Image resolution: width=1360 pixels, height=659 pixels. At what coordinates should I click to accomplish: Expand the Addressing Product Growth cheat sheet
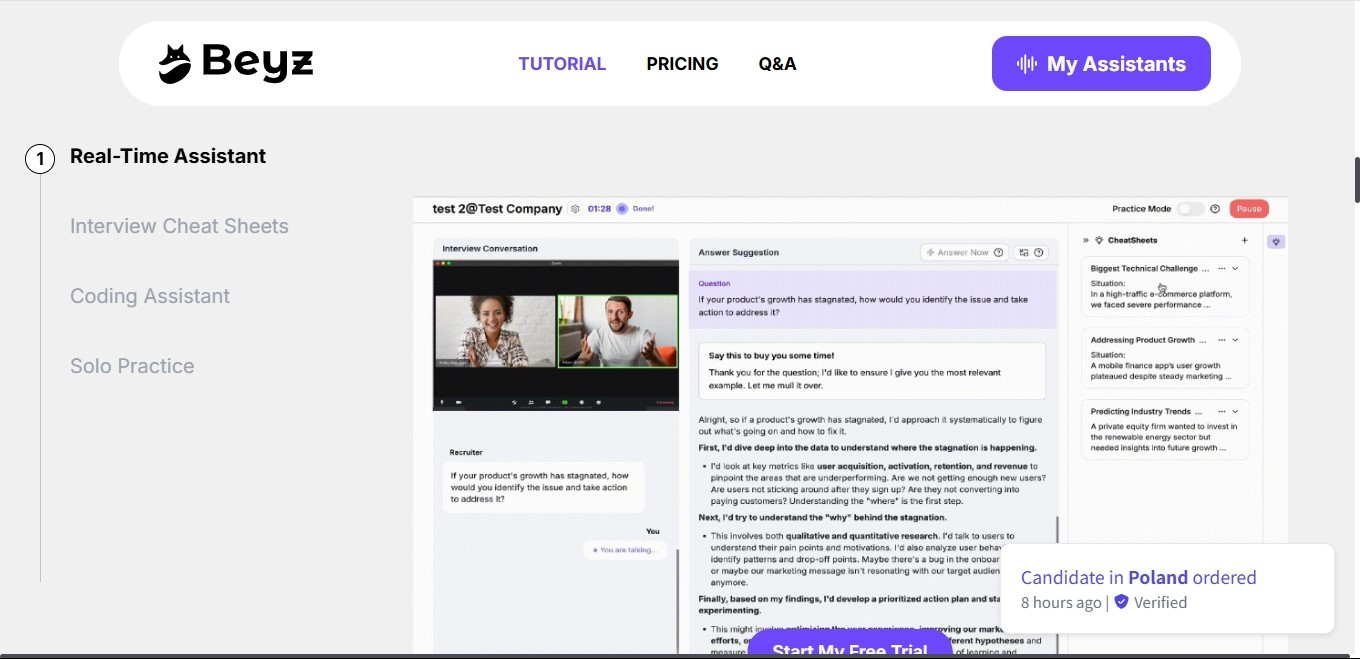(1235, 340)
